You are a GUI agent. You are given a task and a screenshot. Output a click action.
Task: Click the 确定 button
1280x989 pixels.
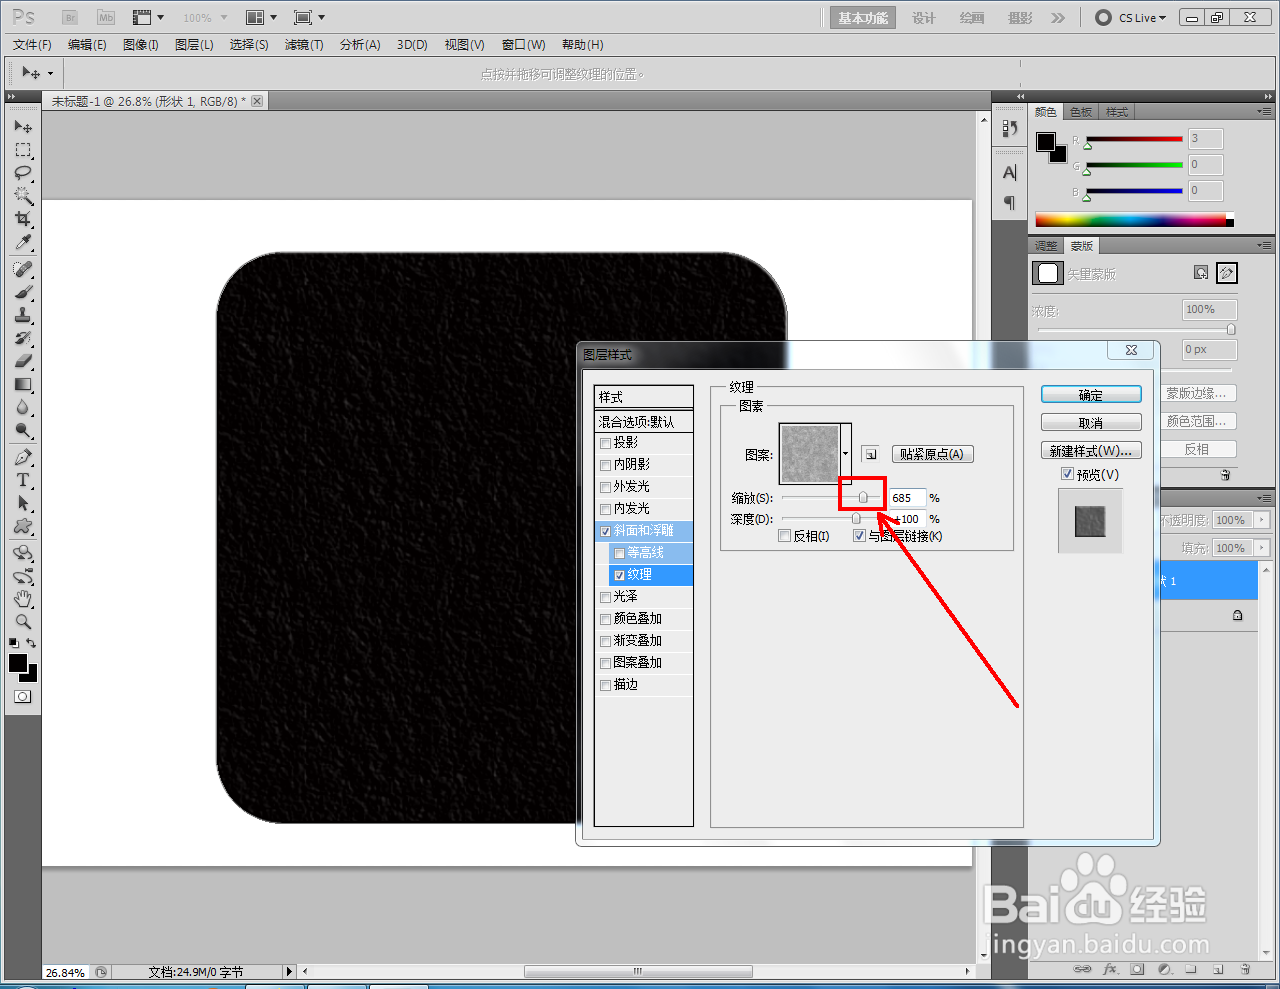1091,395
